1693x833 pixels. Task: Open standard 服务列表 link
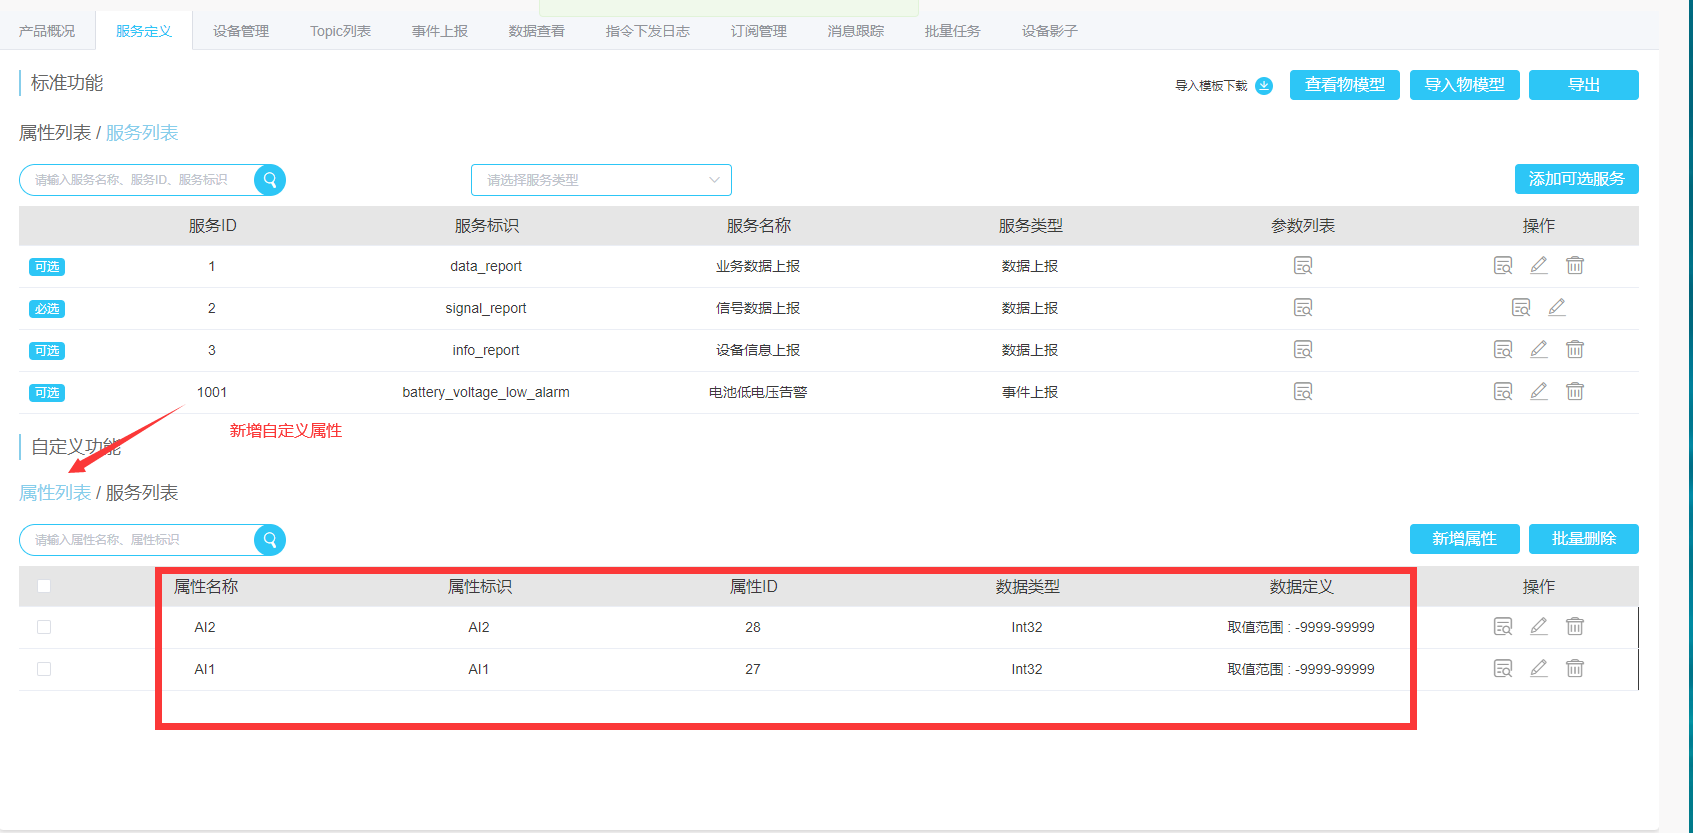tap(142, 133)
